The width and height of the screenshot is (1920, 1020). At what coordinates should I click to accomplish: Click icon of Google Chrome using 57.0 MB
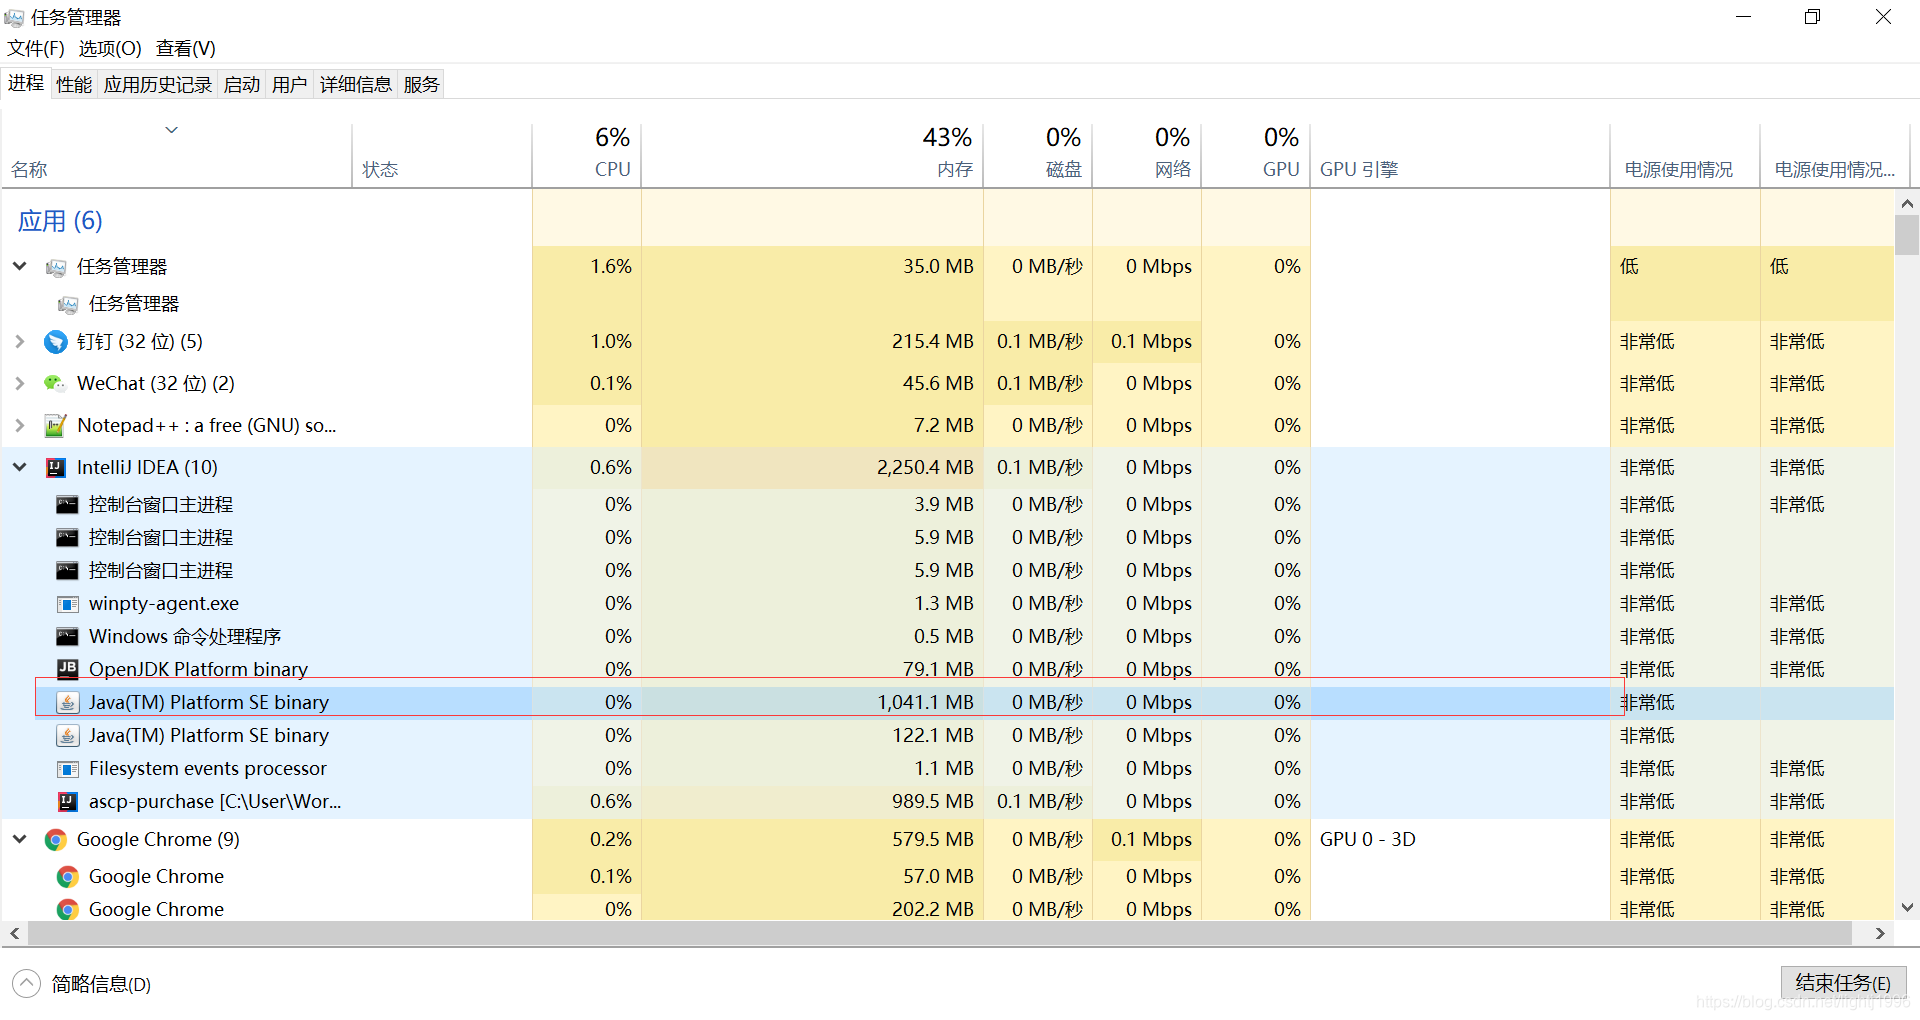click(67, 877)
